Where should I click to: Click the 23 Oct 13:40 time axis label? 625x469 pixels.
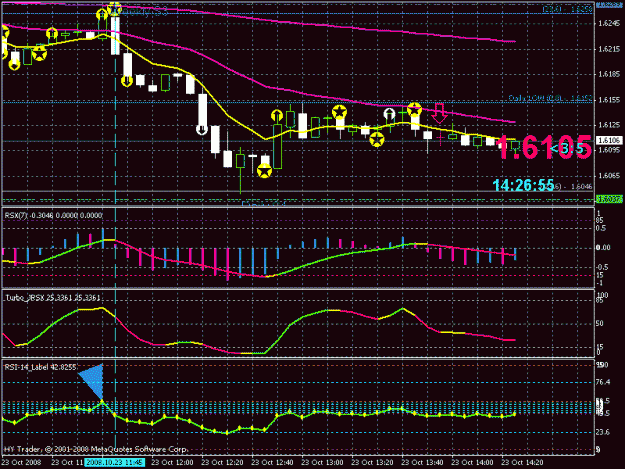pyautogui.click(x=422, y=463)
